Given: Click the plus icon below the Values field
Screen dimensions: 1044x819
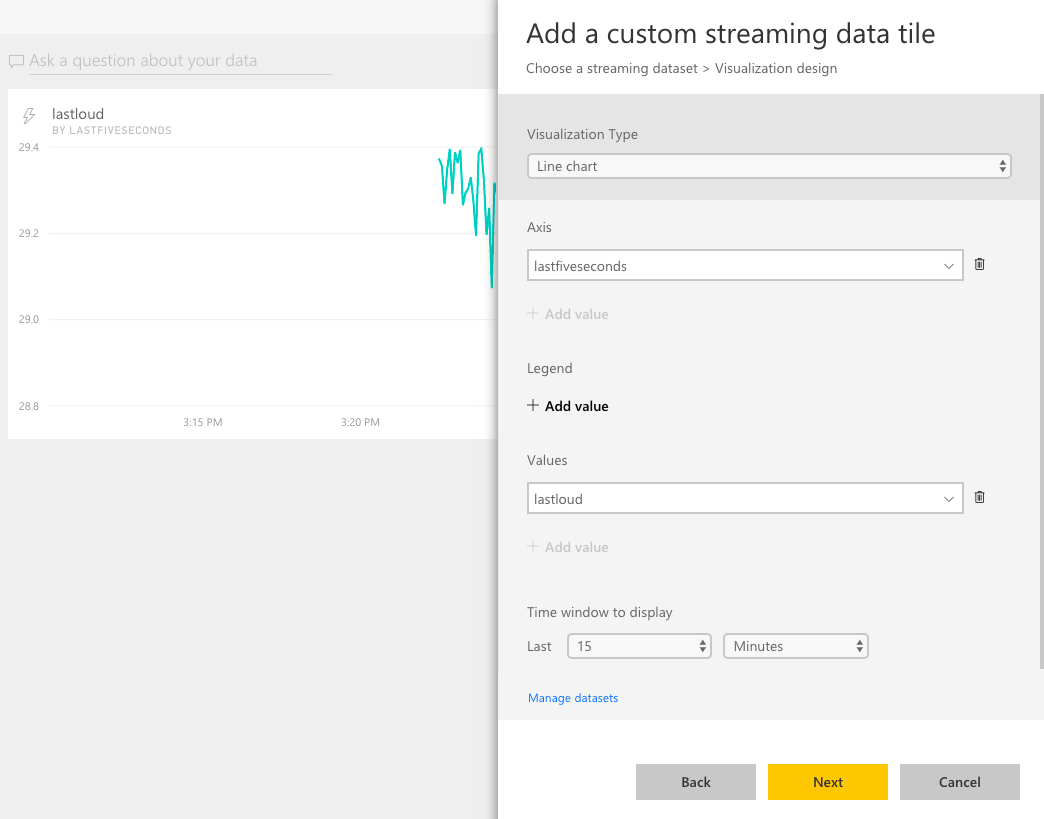Looking at the screenshot, I should click(x=535, y=546).
